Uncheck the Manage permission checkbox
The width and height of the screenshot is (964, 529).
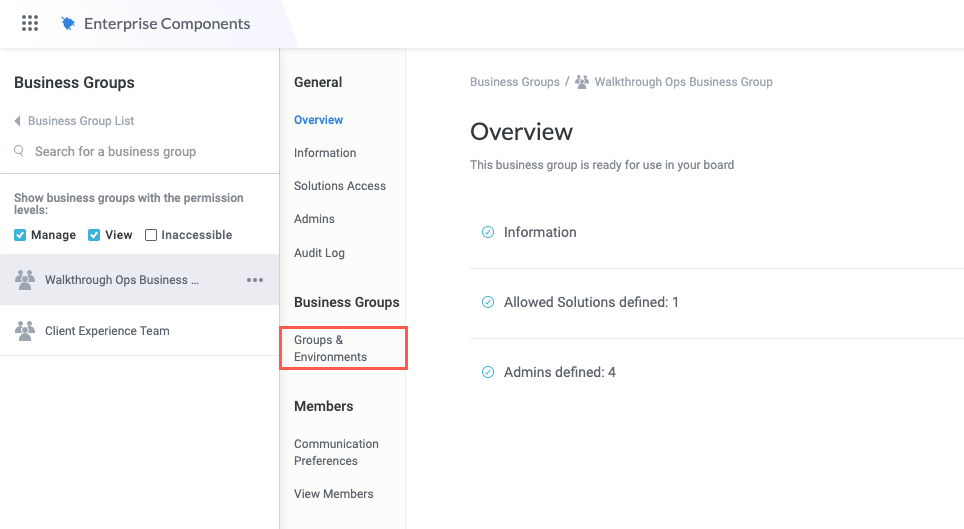[20, 235]
